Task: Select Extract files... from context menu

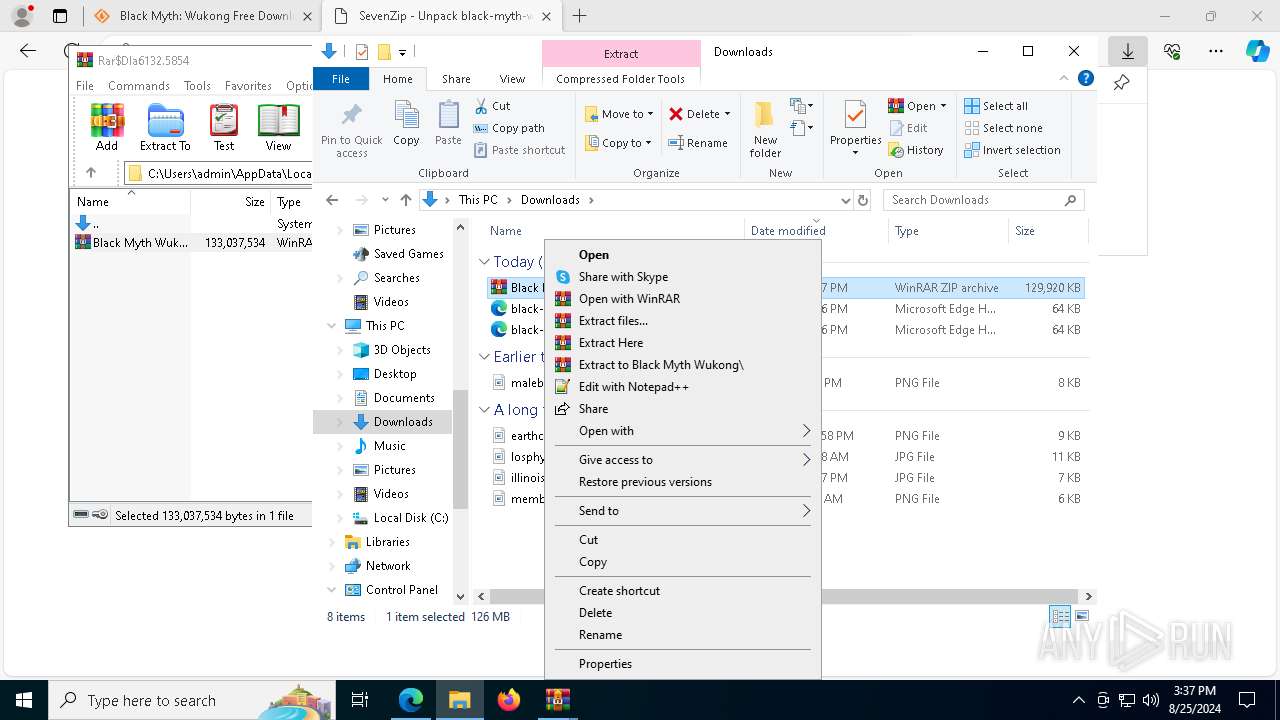Action: point(684,321)
